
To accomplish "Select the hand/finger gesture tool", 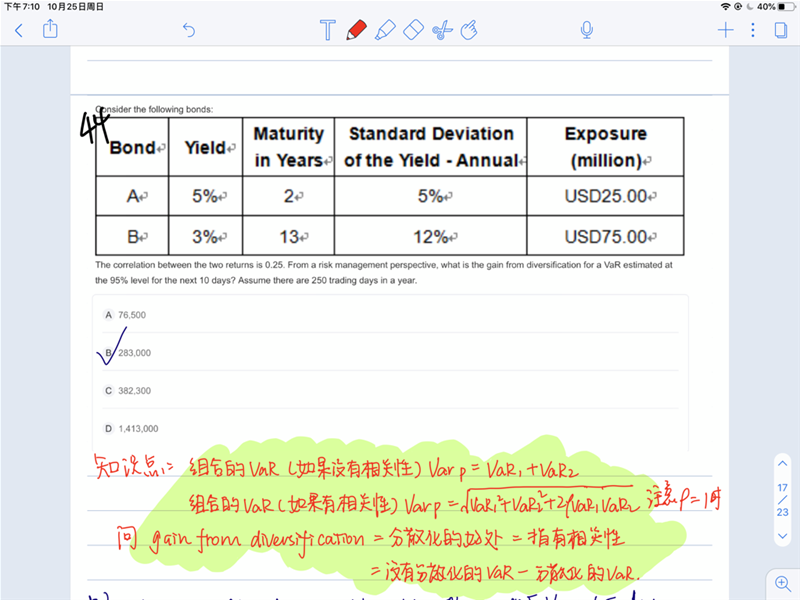I will click(x=469, y=30).
